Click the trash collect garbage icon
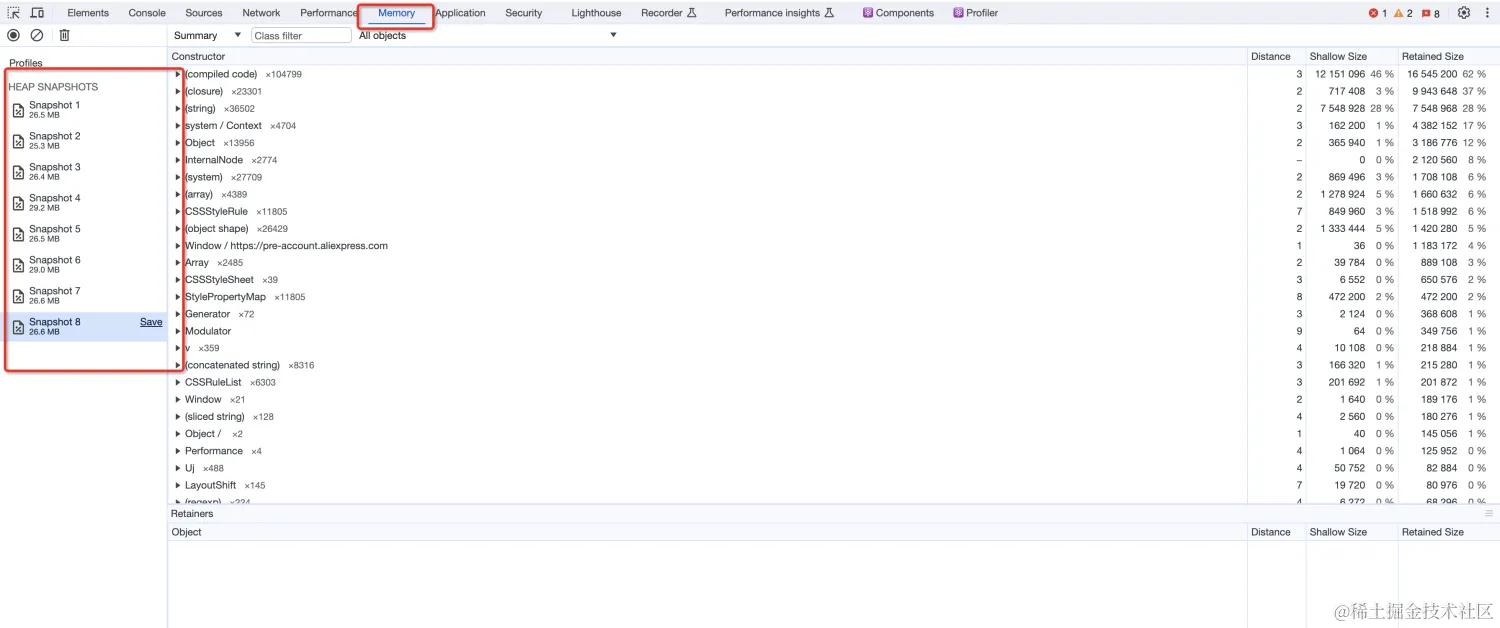Image resolution: width=1500 pixels, height=628 pixels. [x=64, y=35]
